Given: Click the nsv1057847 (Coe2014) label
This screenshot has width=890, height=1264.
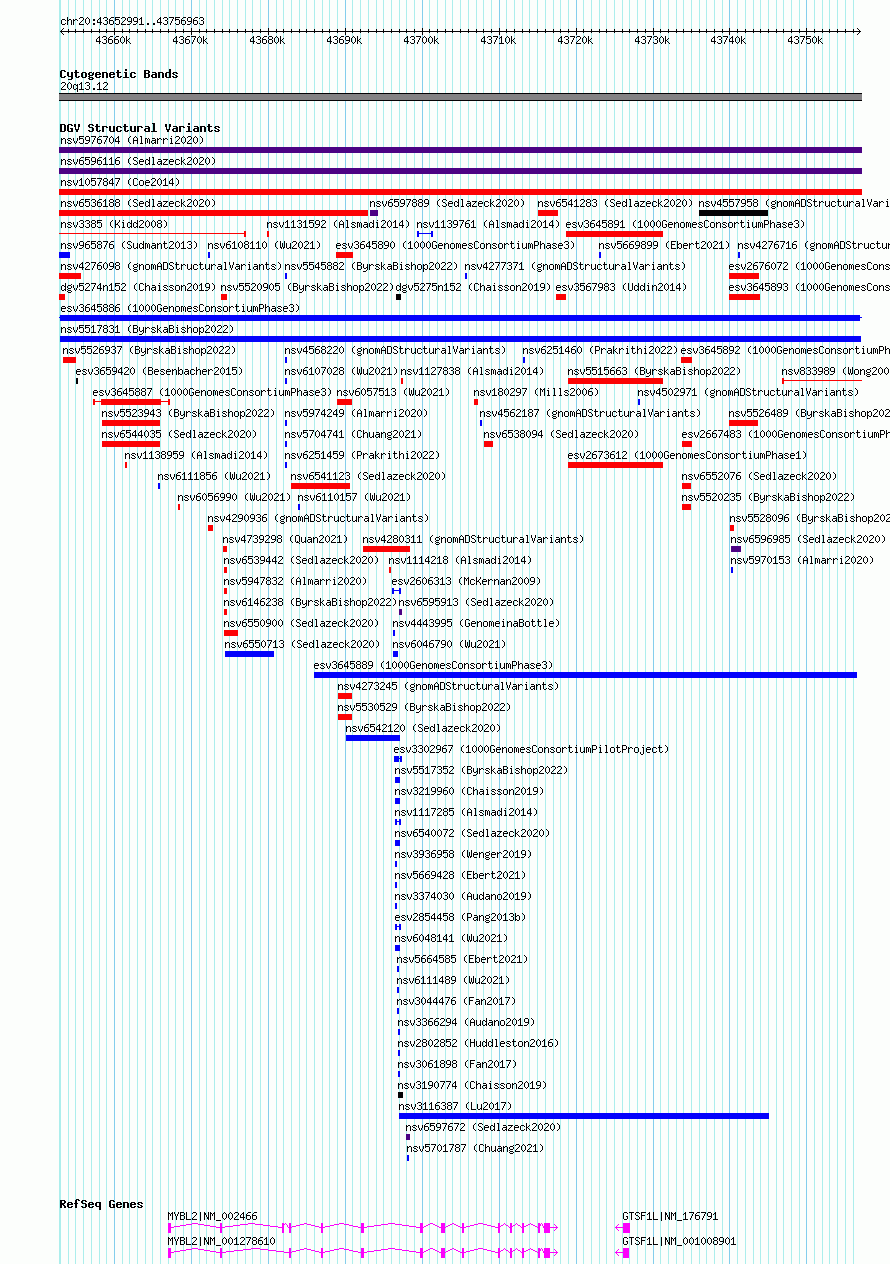Looking at the screenshot, I should pos(120,182).
